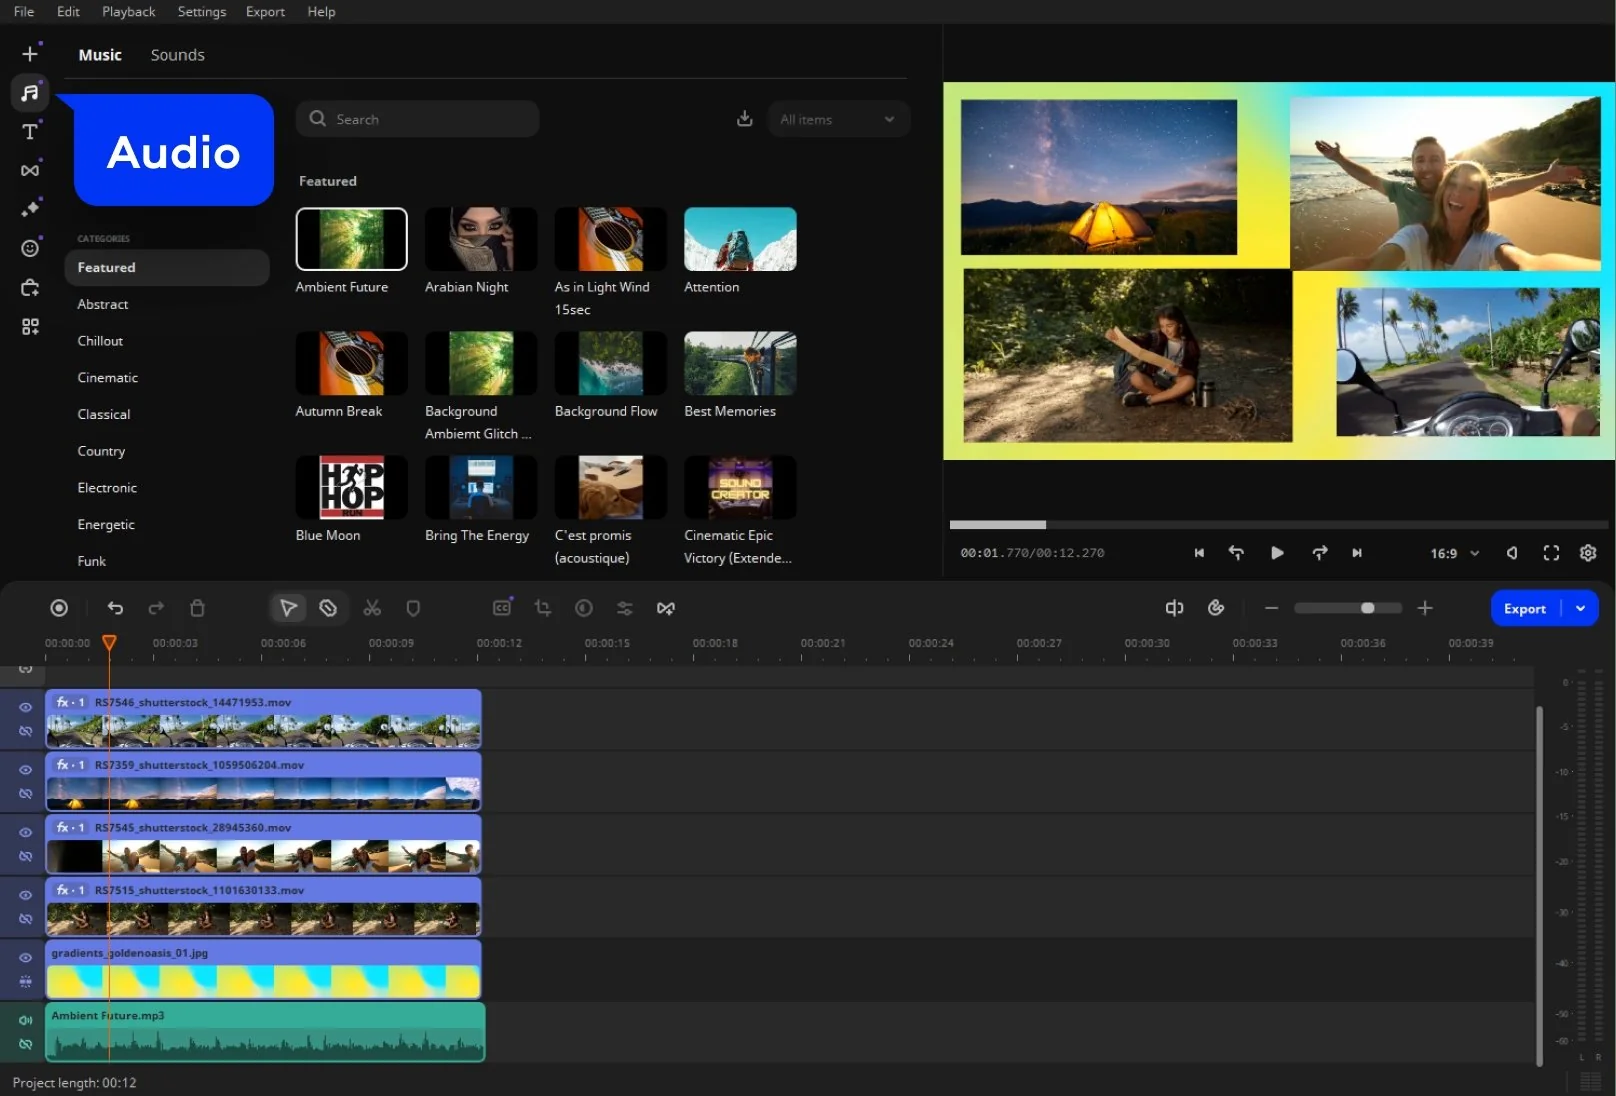Hide the RS7546 video track
The image size is (1616, 1096).
point(26,707)
